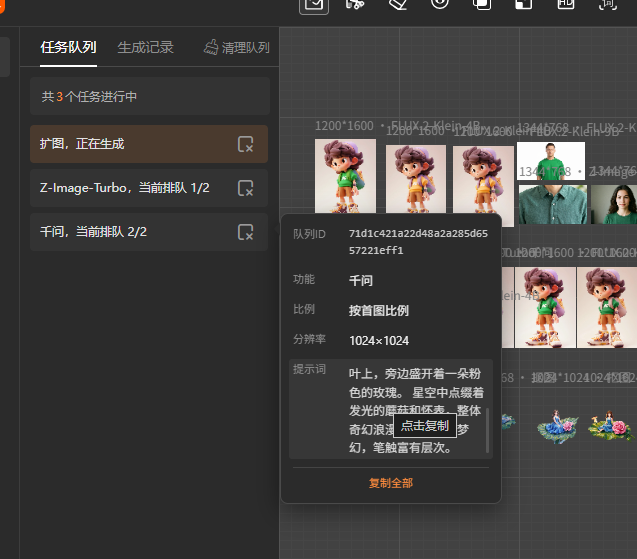Open the green-shirt cartoon boy thumbnail in top row
Screen dimensions: 637x559
tap(345, 176)
